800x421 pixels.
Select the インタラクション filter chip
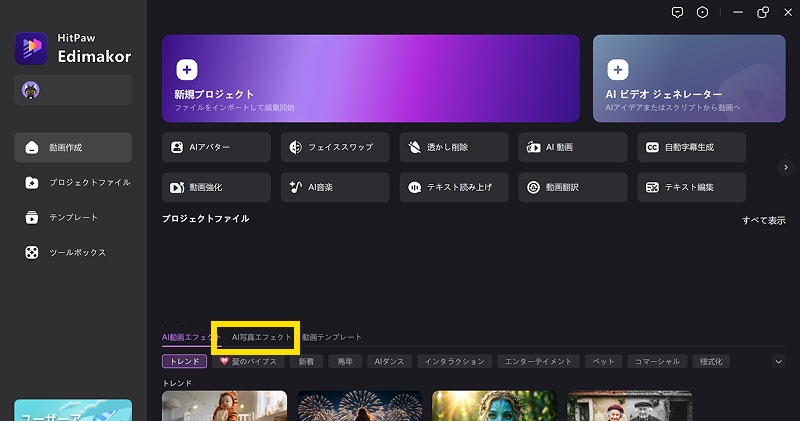pyautogui.click(x=455, y=361)
